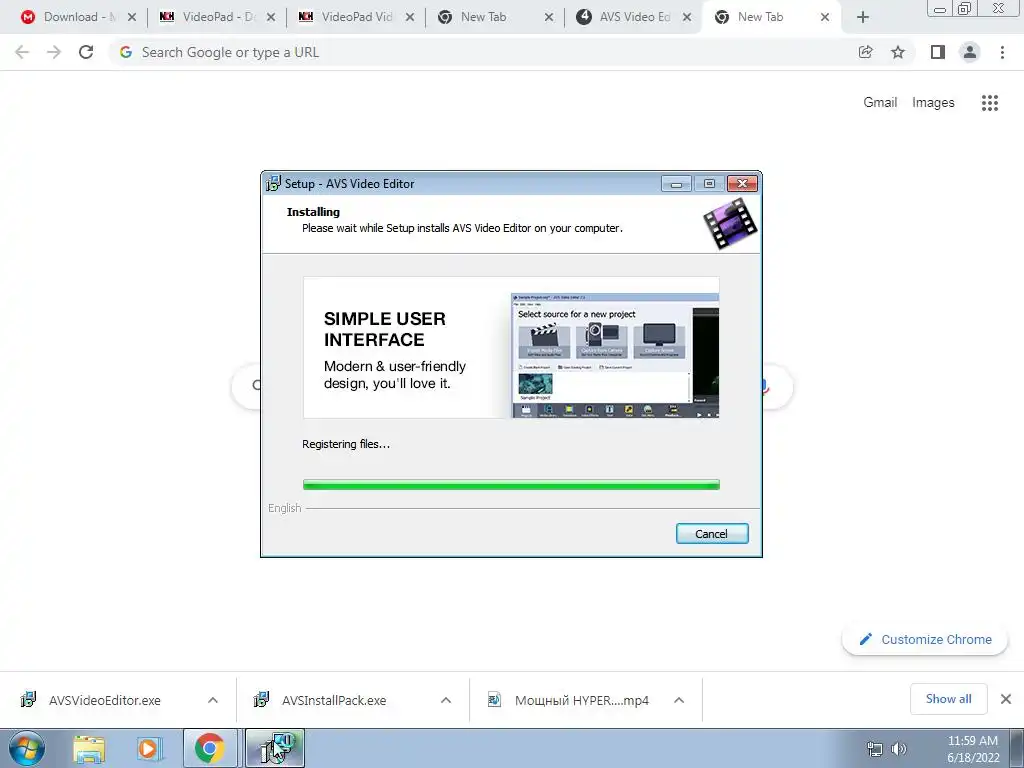1024x768 pixels.
Task: Go forward in Chrome
Action: [54, 52]
